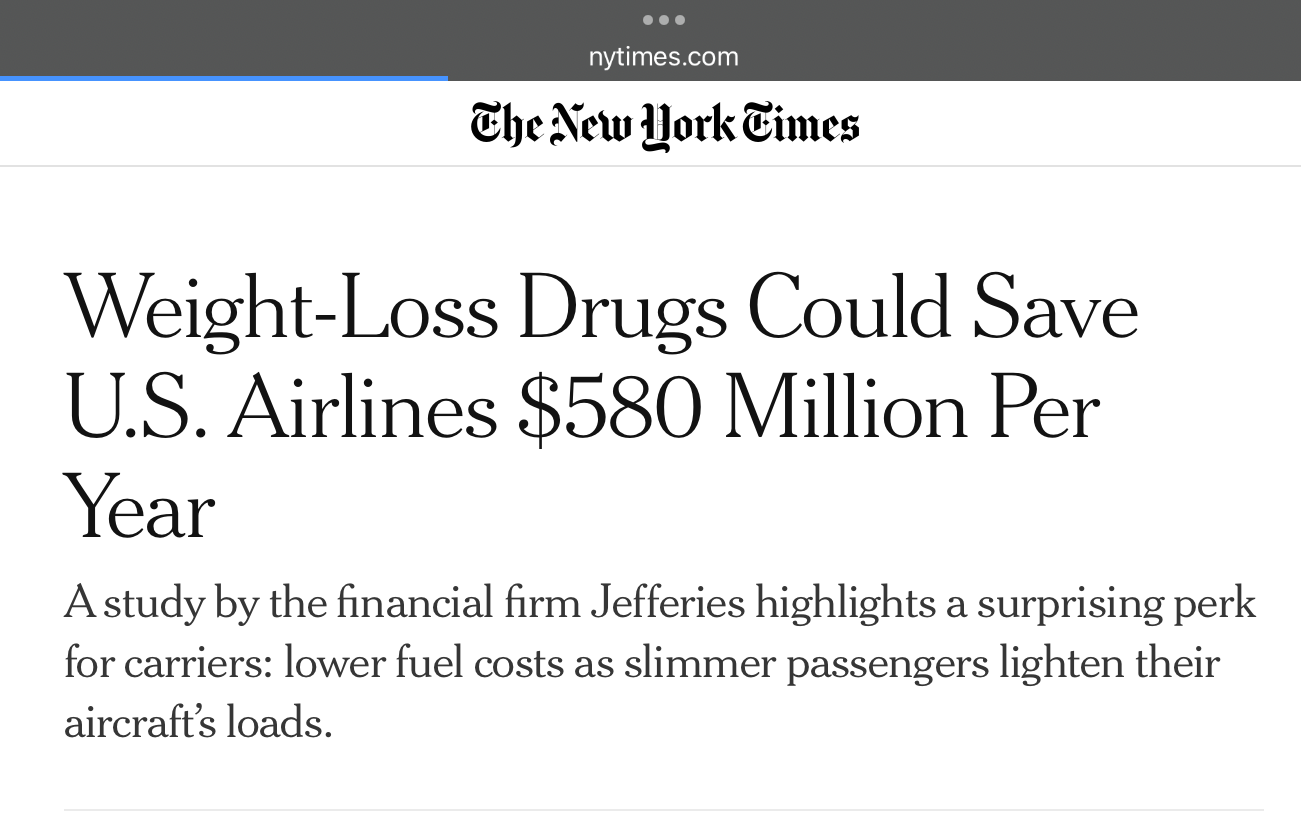This screenshot has height=817, width=1301.
Task: Click the blue page loading progress bar
Action: [224, 77]
